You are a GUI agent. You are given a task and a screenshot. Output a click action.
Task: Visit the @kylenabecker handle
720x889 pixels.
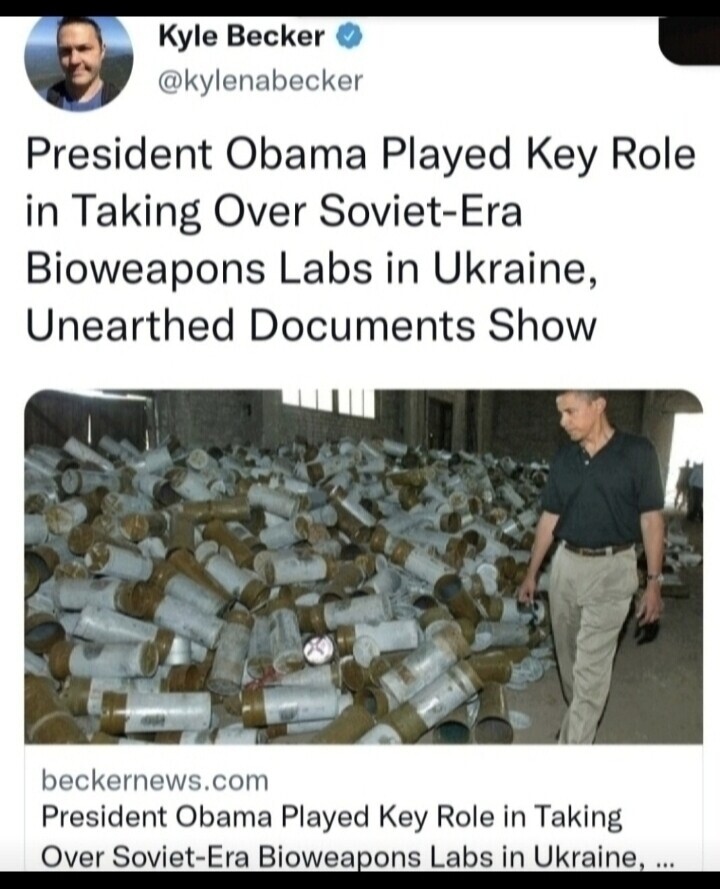coord(260,81)
